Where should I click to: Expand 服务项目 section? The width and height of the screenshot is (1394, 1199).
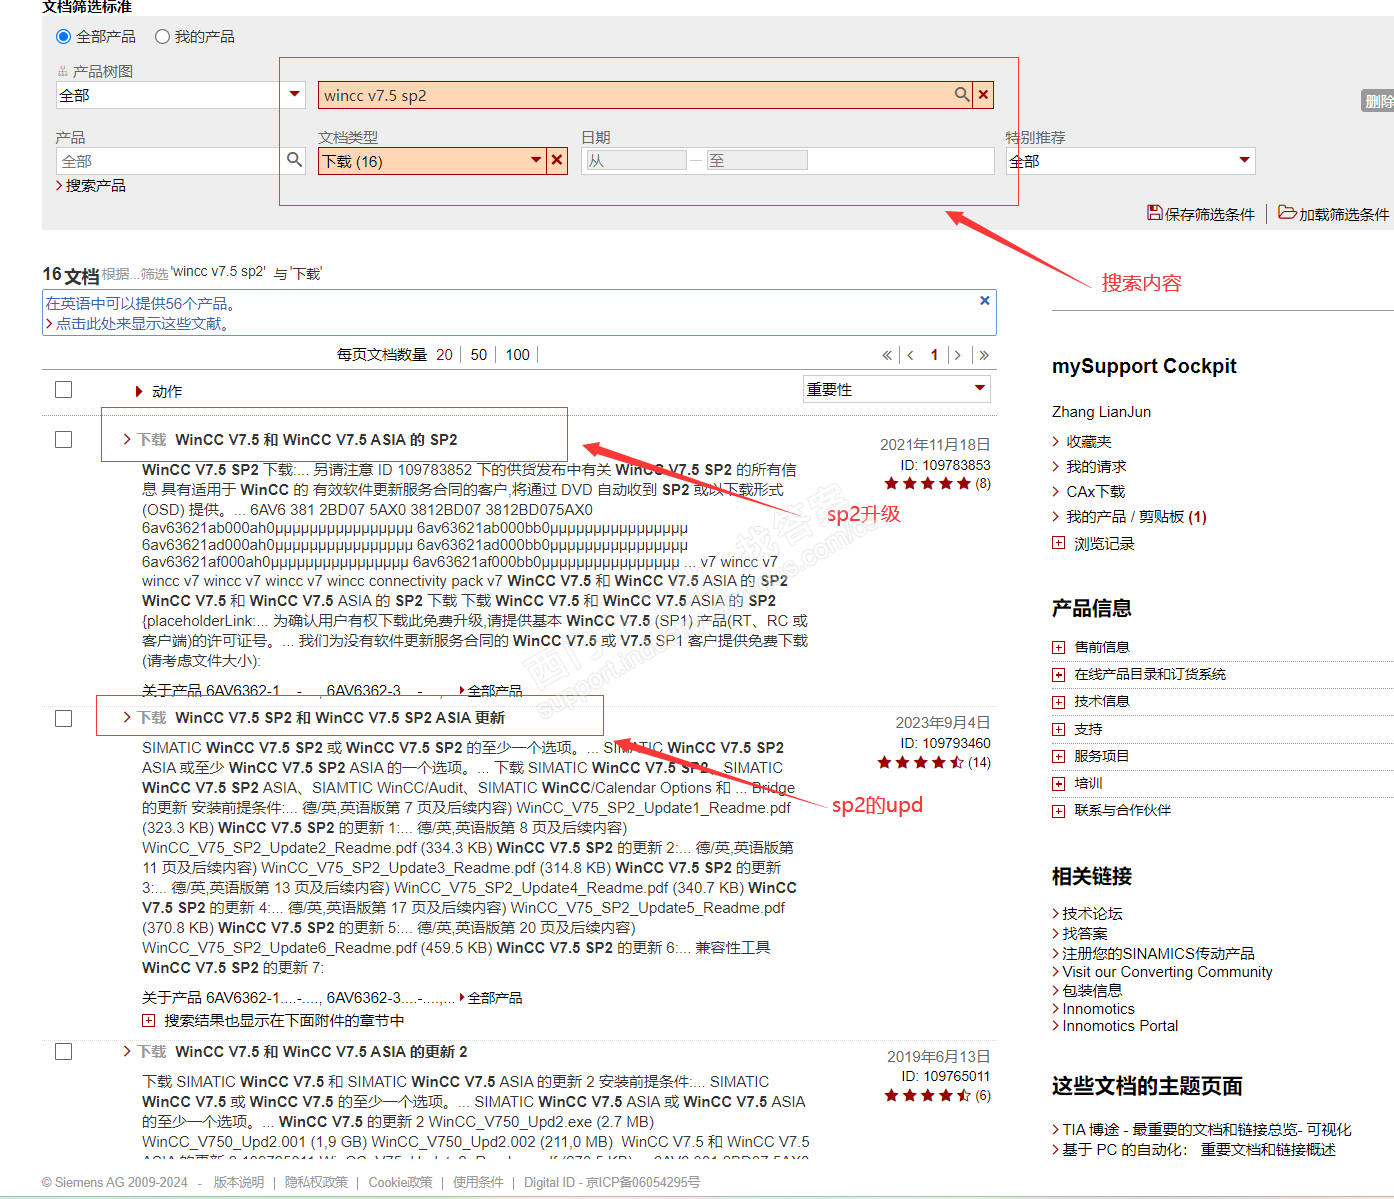[x=1058, y=757]
